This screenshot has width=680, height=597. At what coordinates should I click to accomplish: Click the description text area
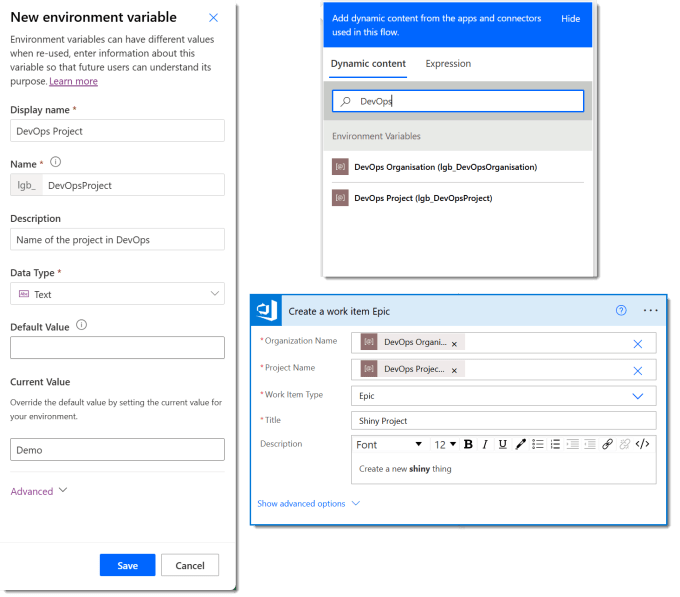(x=503, y=469)
